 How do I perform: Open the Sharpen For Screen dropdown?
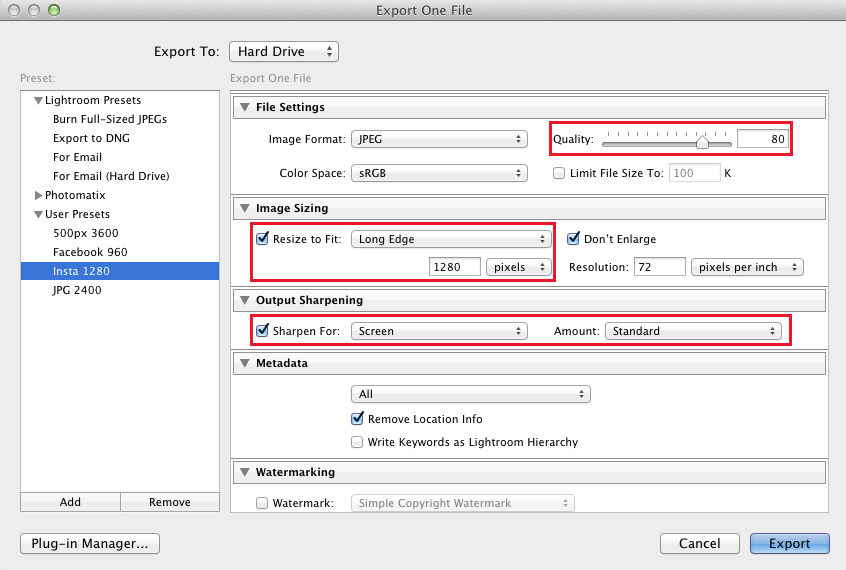click(439, 331)
